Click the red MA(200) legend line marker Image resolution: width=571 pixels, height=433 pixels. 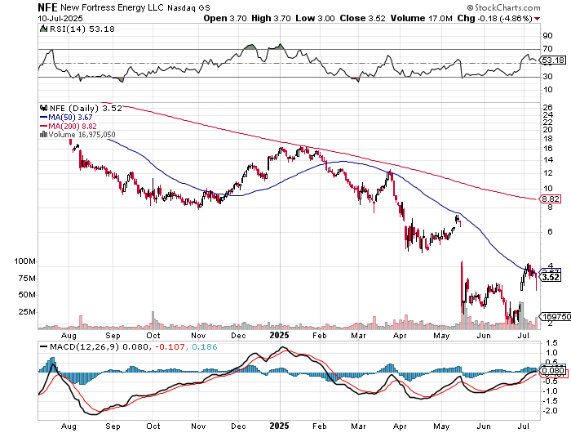click(43, 126)
